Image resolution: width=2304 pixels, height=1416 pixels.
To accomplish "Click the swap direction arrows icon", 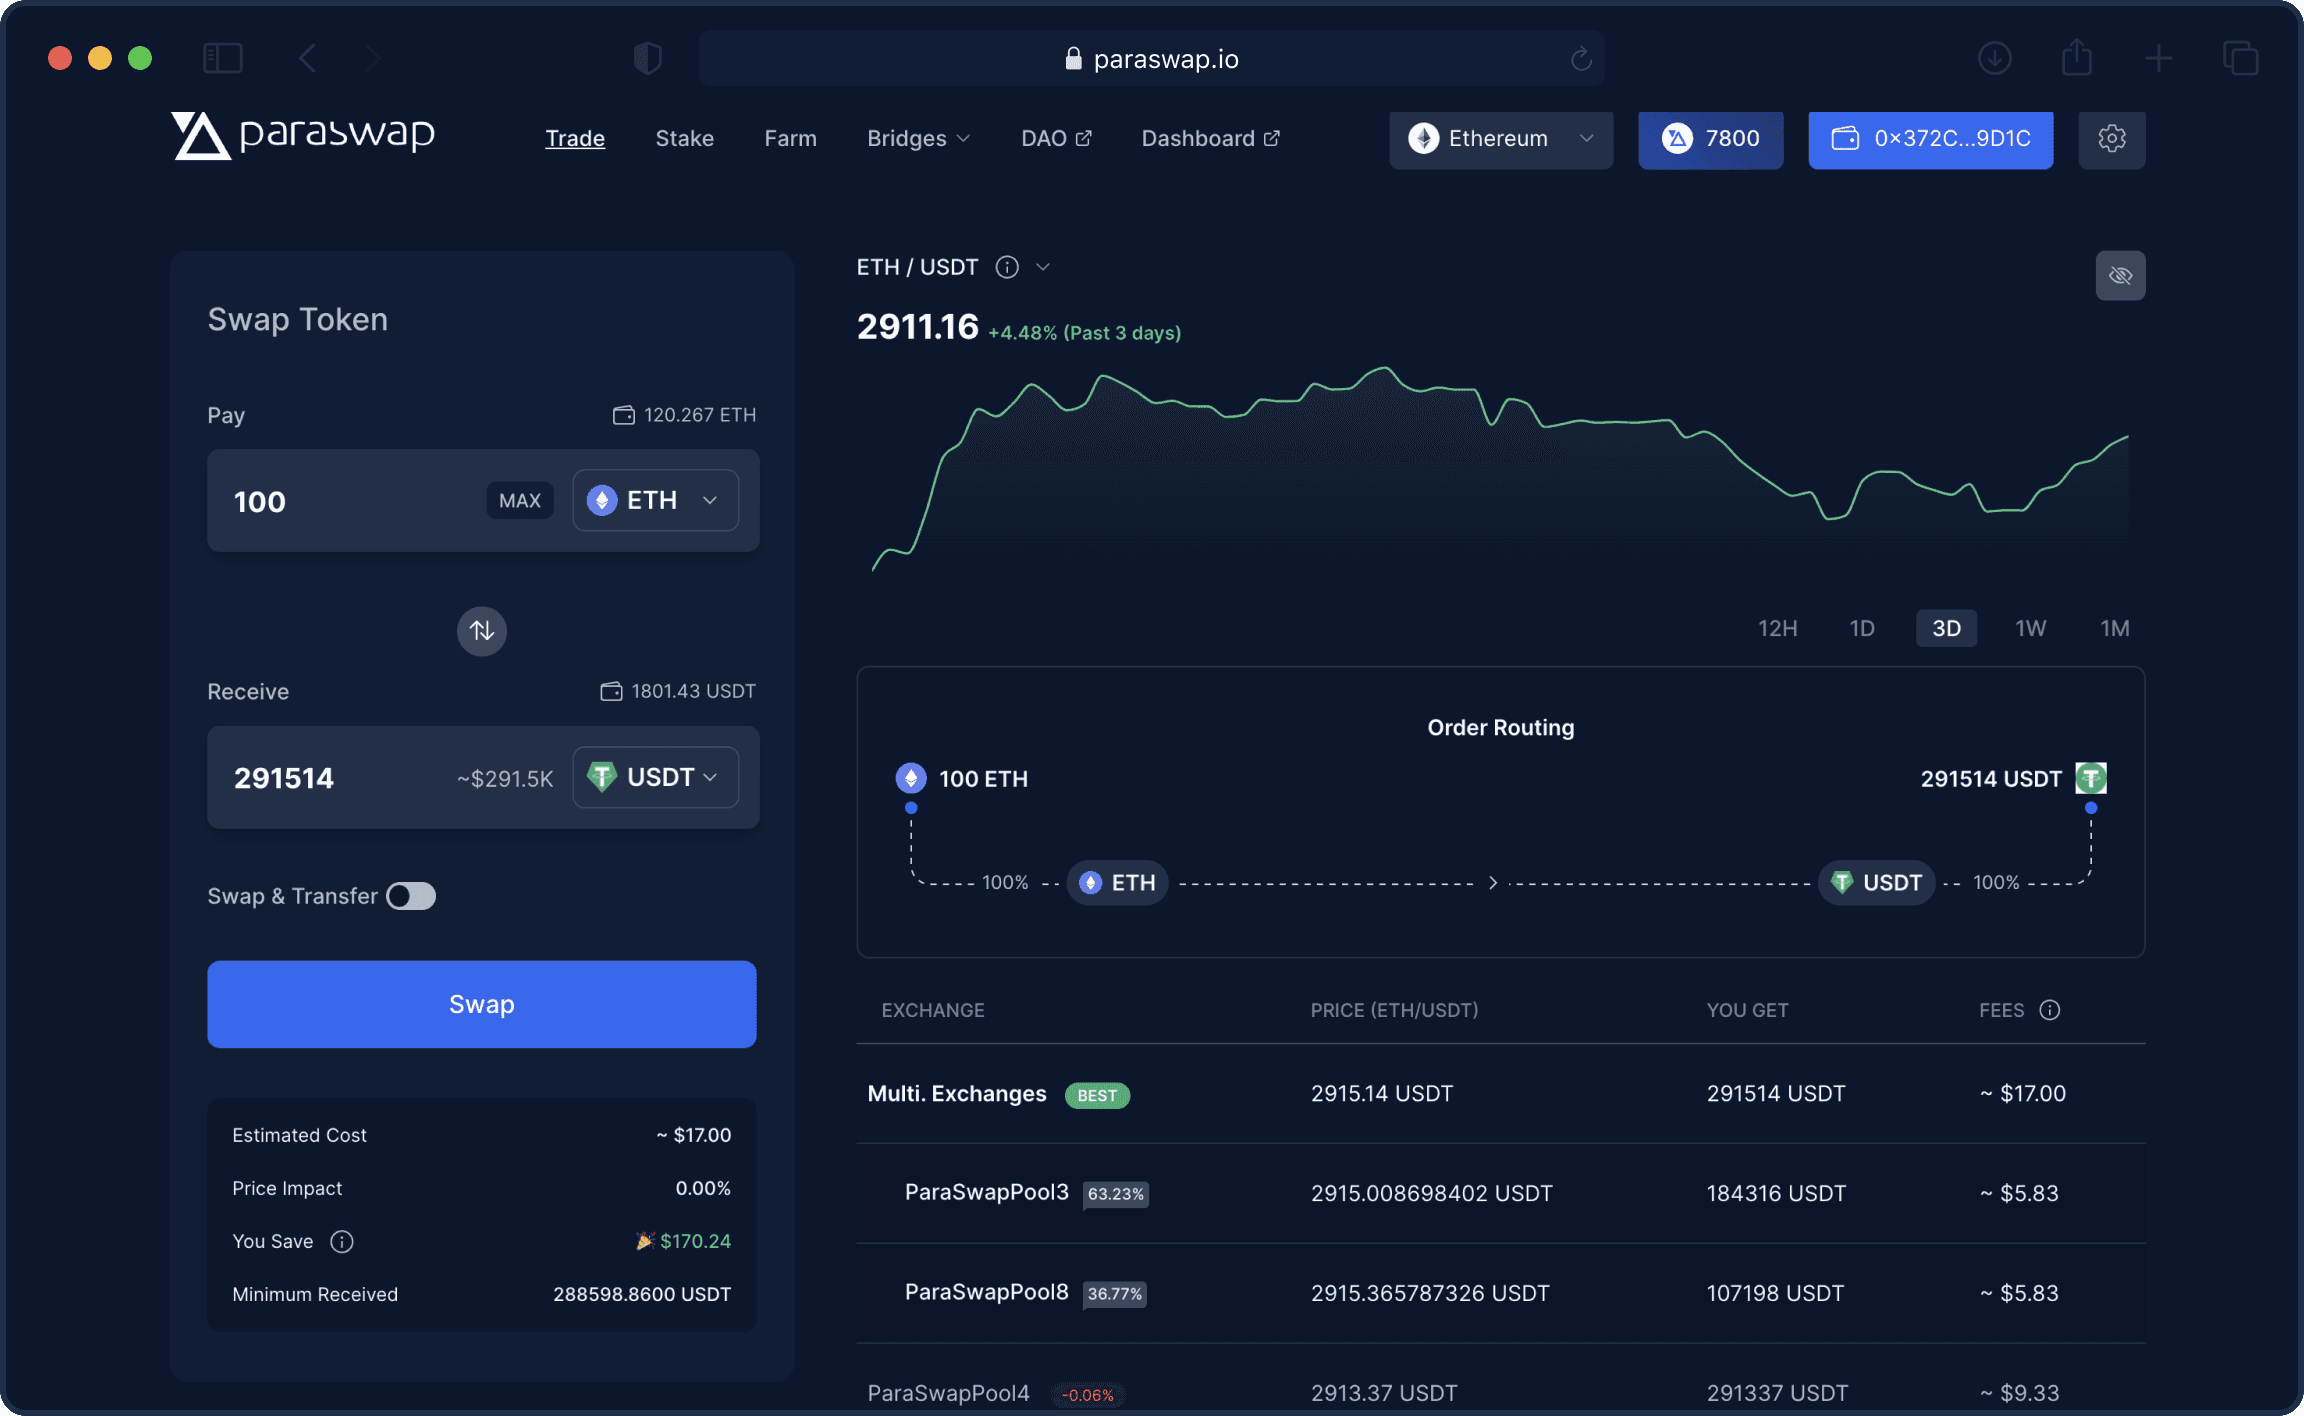I will (x=481, y=631).
